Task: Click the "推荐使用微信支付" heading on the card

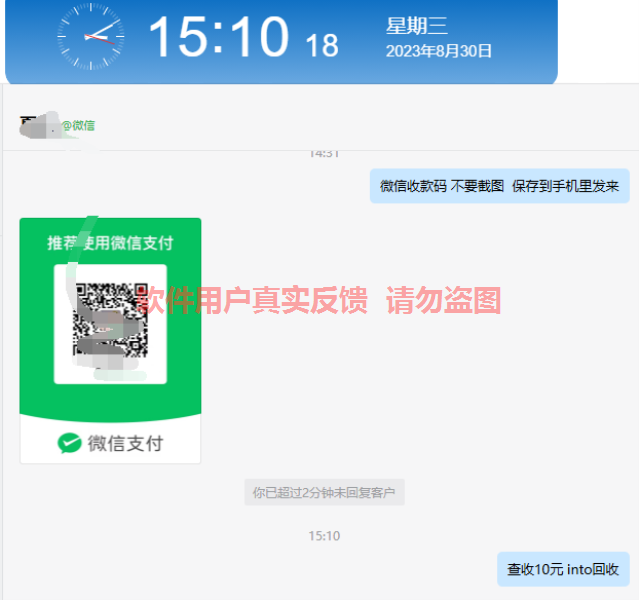Action: [110, 243]
